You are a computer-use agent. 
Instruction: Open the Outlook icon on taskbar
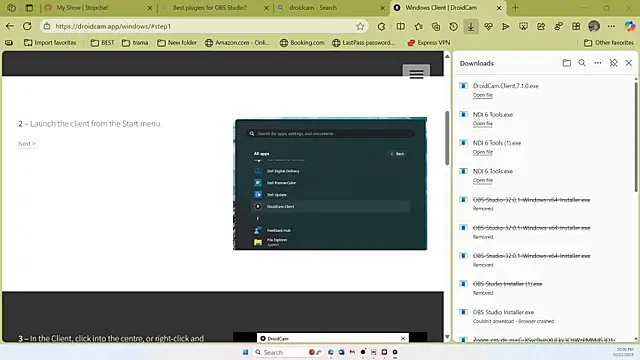pyautogui.click(x=341, y=352)
